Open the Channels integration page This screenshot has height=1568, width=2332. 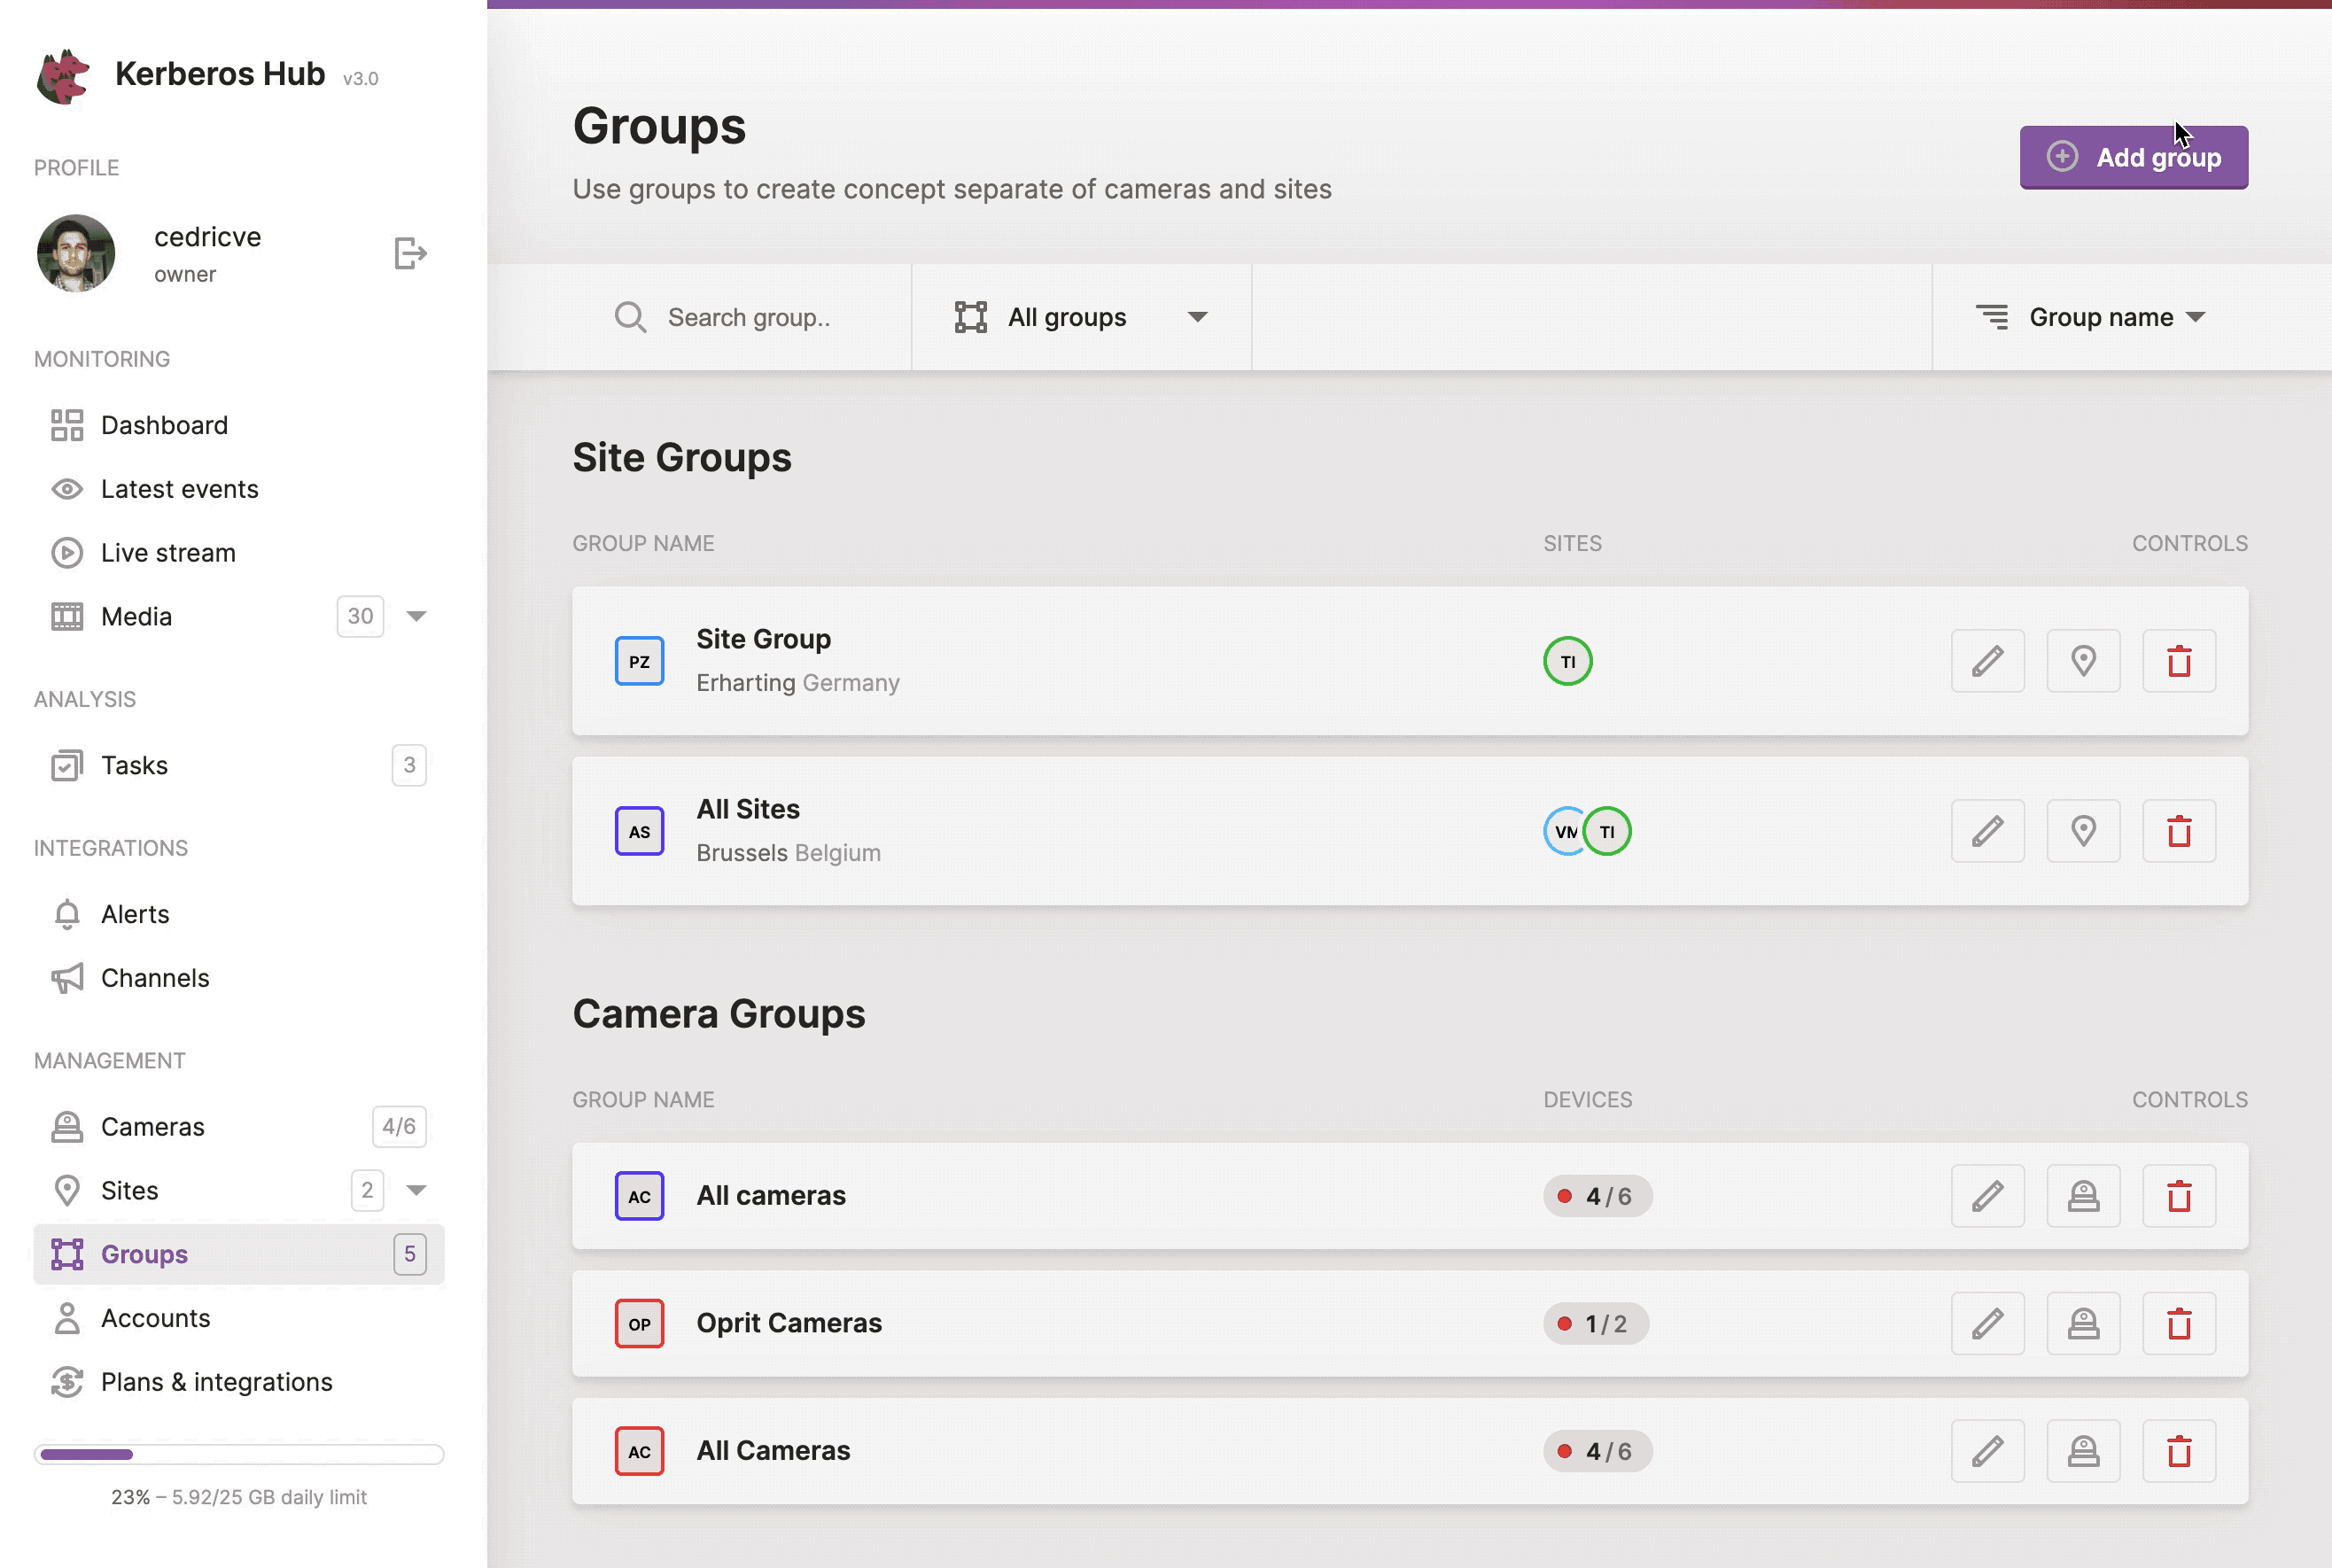(155, 977)
